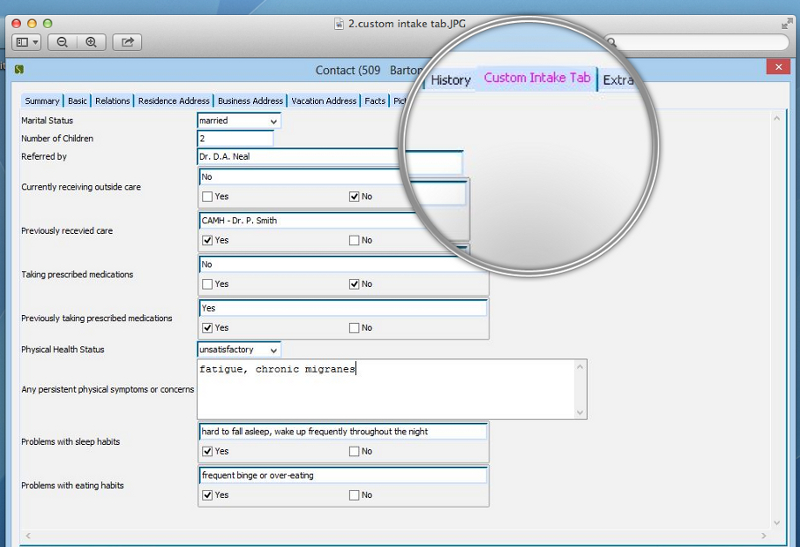Screen dimensions: 800x547
Task: Switch to the Summary tab
Action: 42,101
